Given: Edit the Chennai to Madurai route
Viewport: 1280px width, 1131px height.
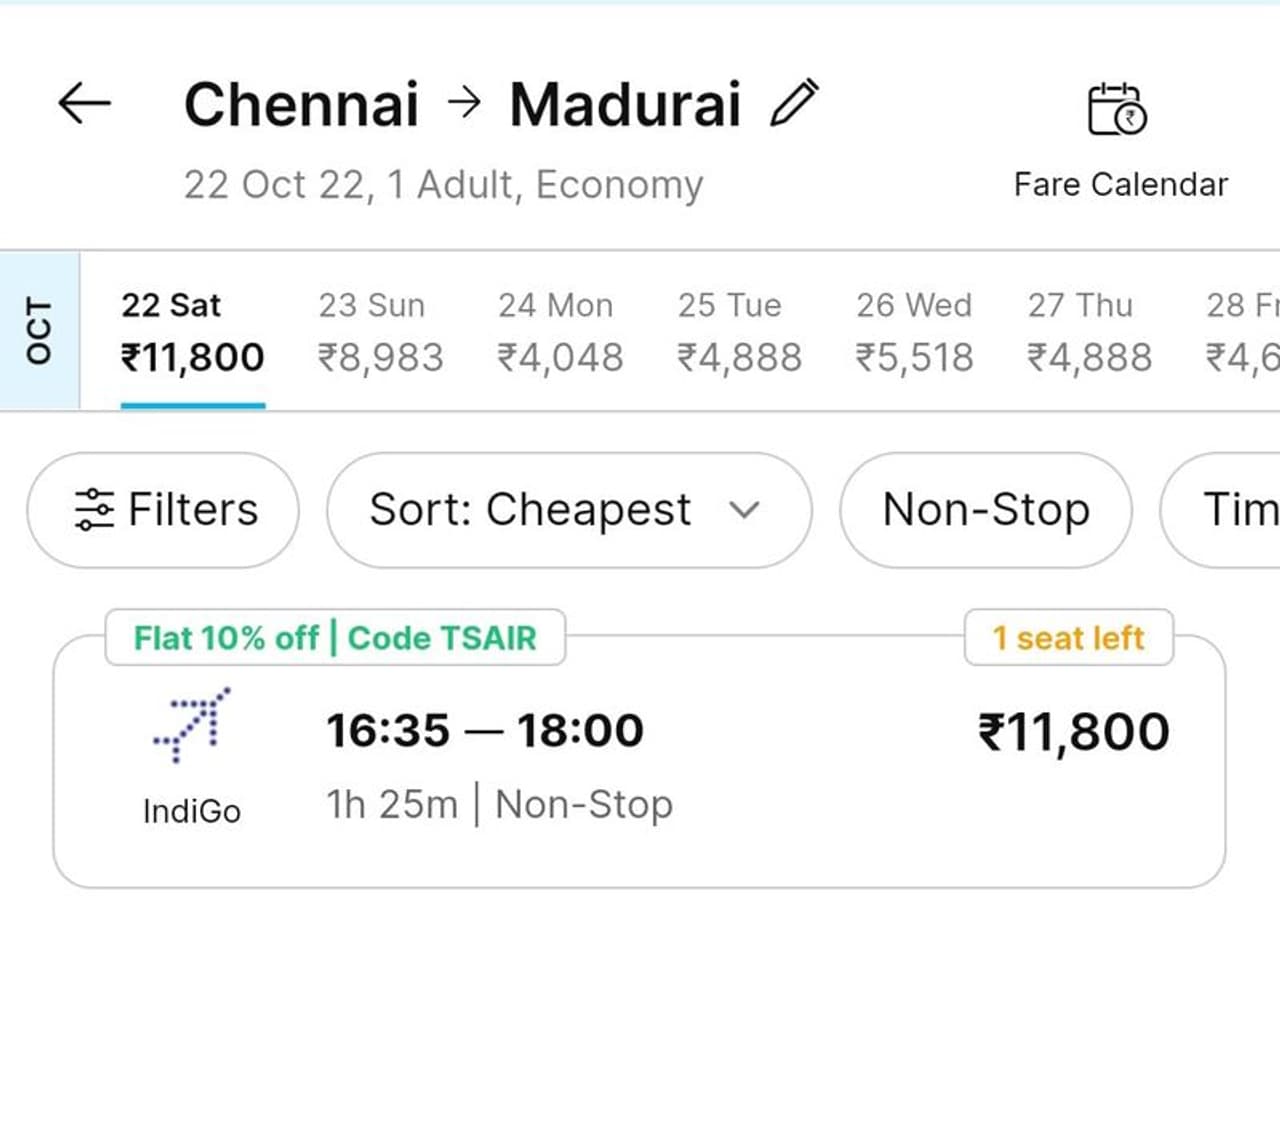Looking at the screenshot, I should tap(795, 104).
